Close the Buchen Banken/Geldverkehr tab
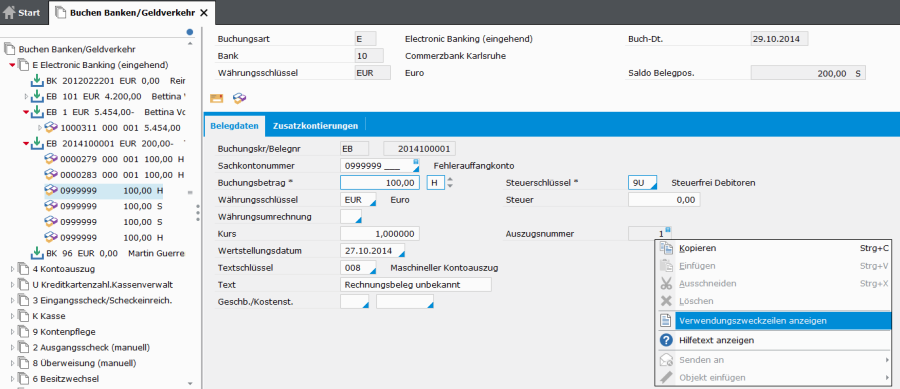Image resolution: width=900 pixels, height=389 pixels. [203, 12]
